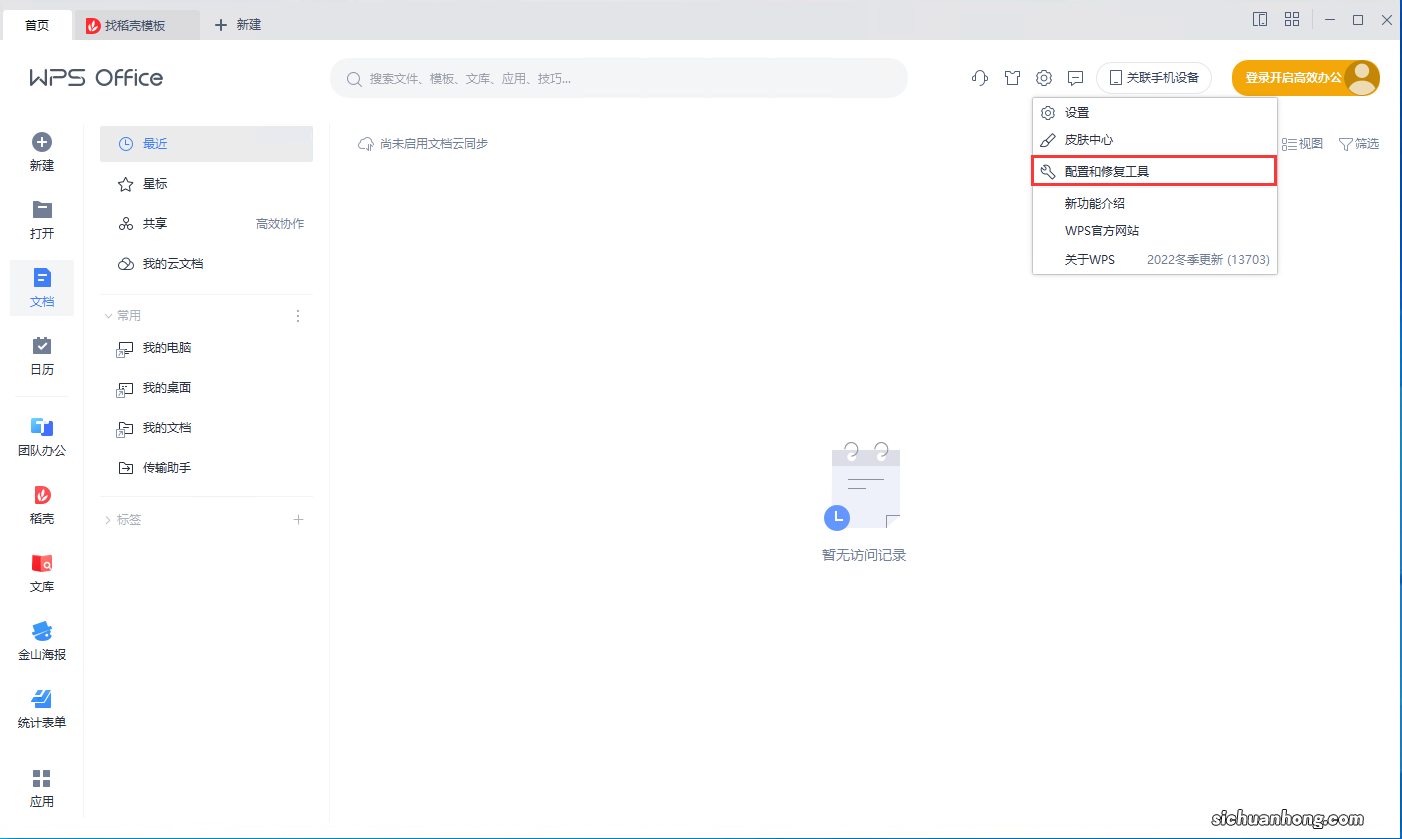This screenshot has height=839, width=1402.
Task: Click the 新建 new tab button
Action: pos(238,25)
